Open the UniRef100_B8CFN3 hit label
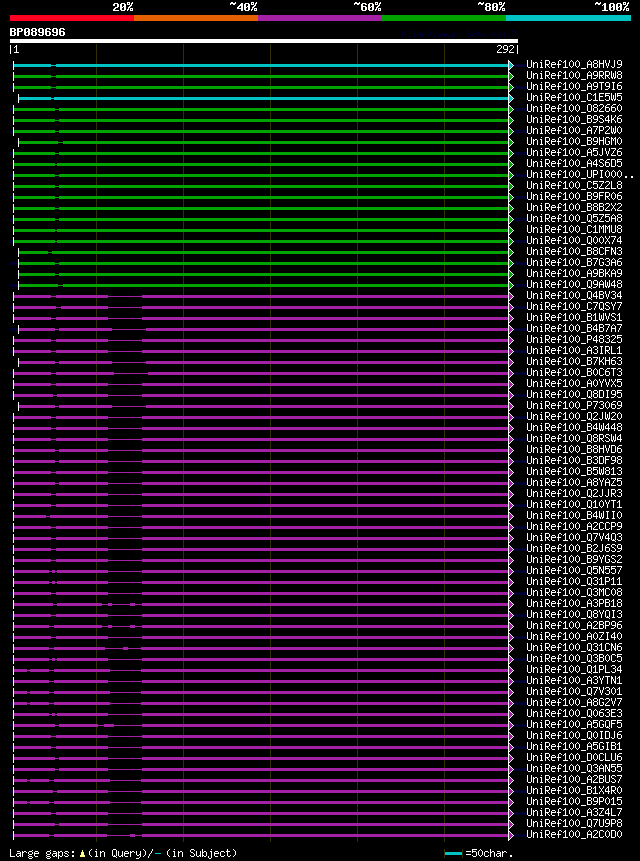Image resolution: width=640 pixels, height=861 pixels. [574, 251]
